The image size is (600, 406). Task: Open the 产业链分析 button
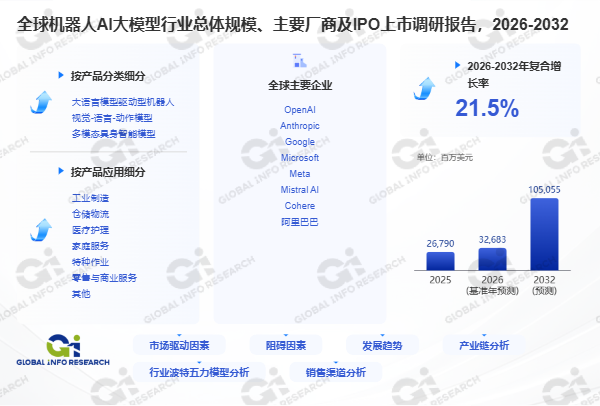point(484,346)
